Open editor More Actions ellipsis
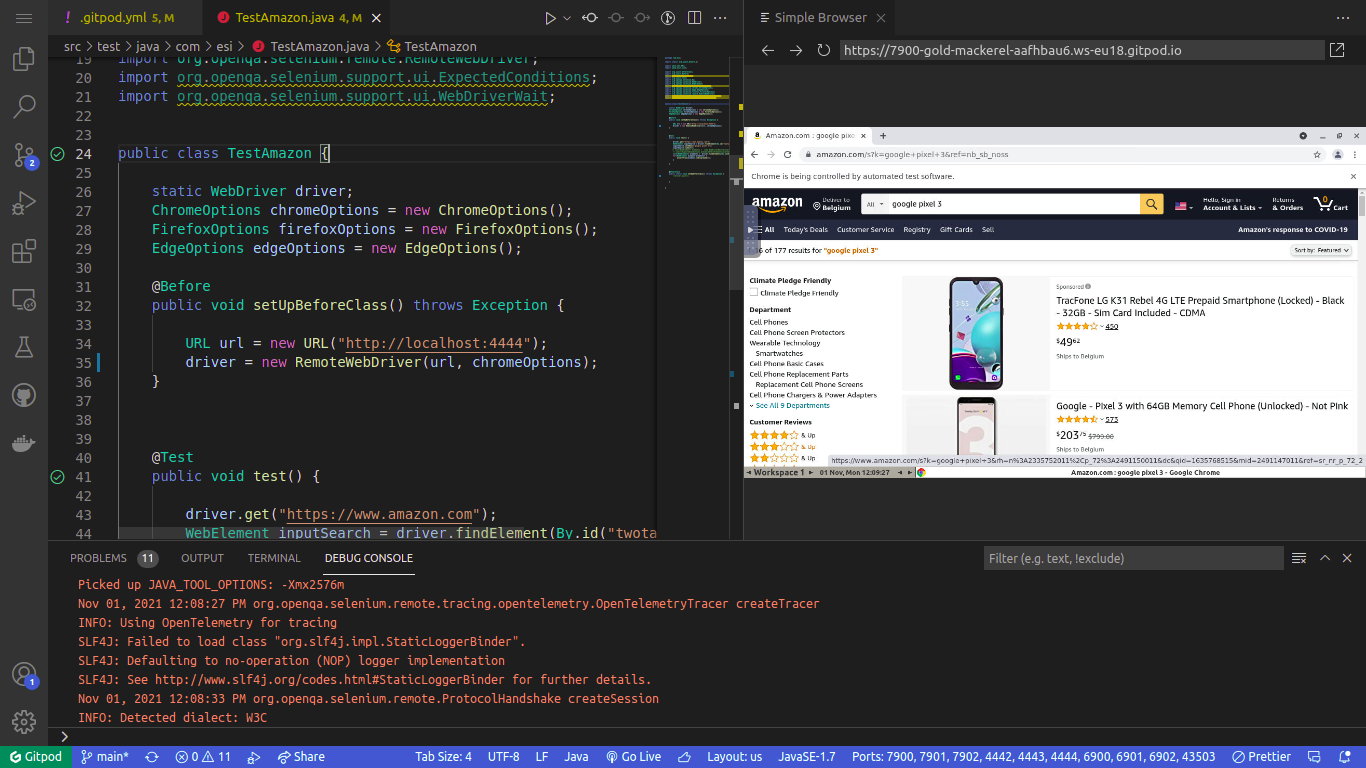The height and width of the screenshot is (768, 1366). (720, 18)
